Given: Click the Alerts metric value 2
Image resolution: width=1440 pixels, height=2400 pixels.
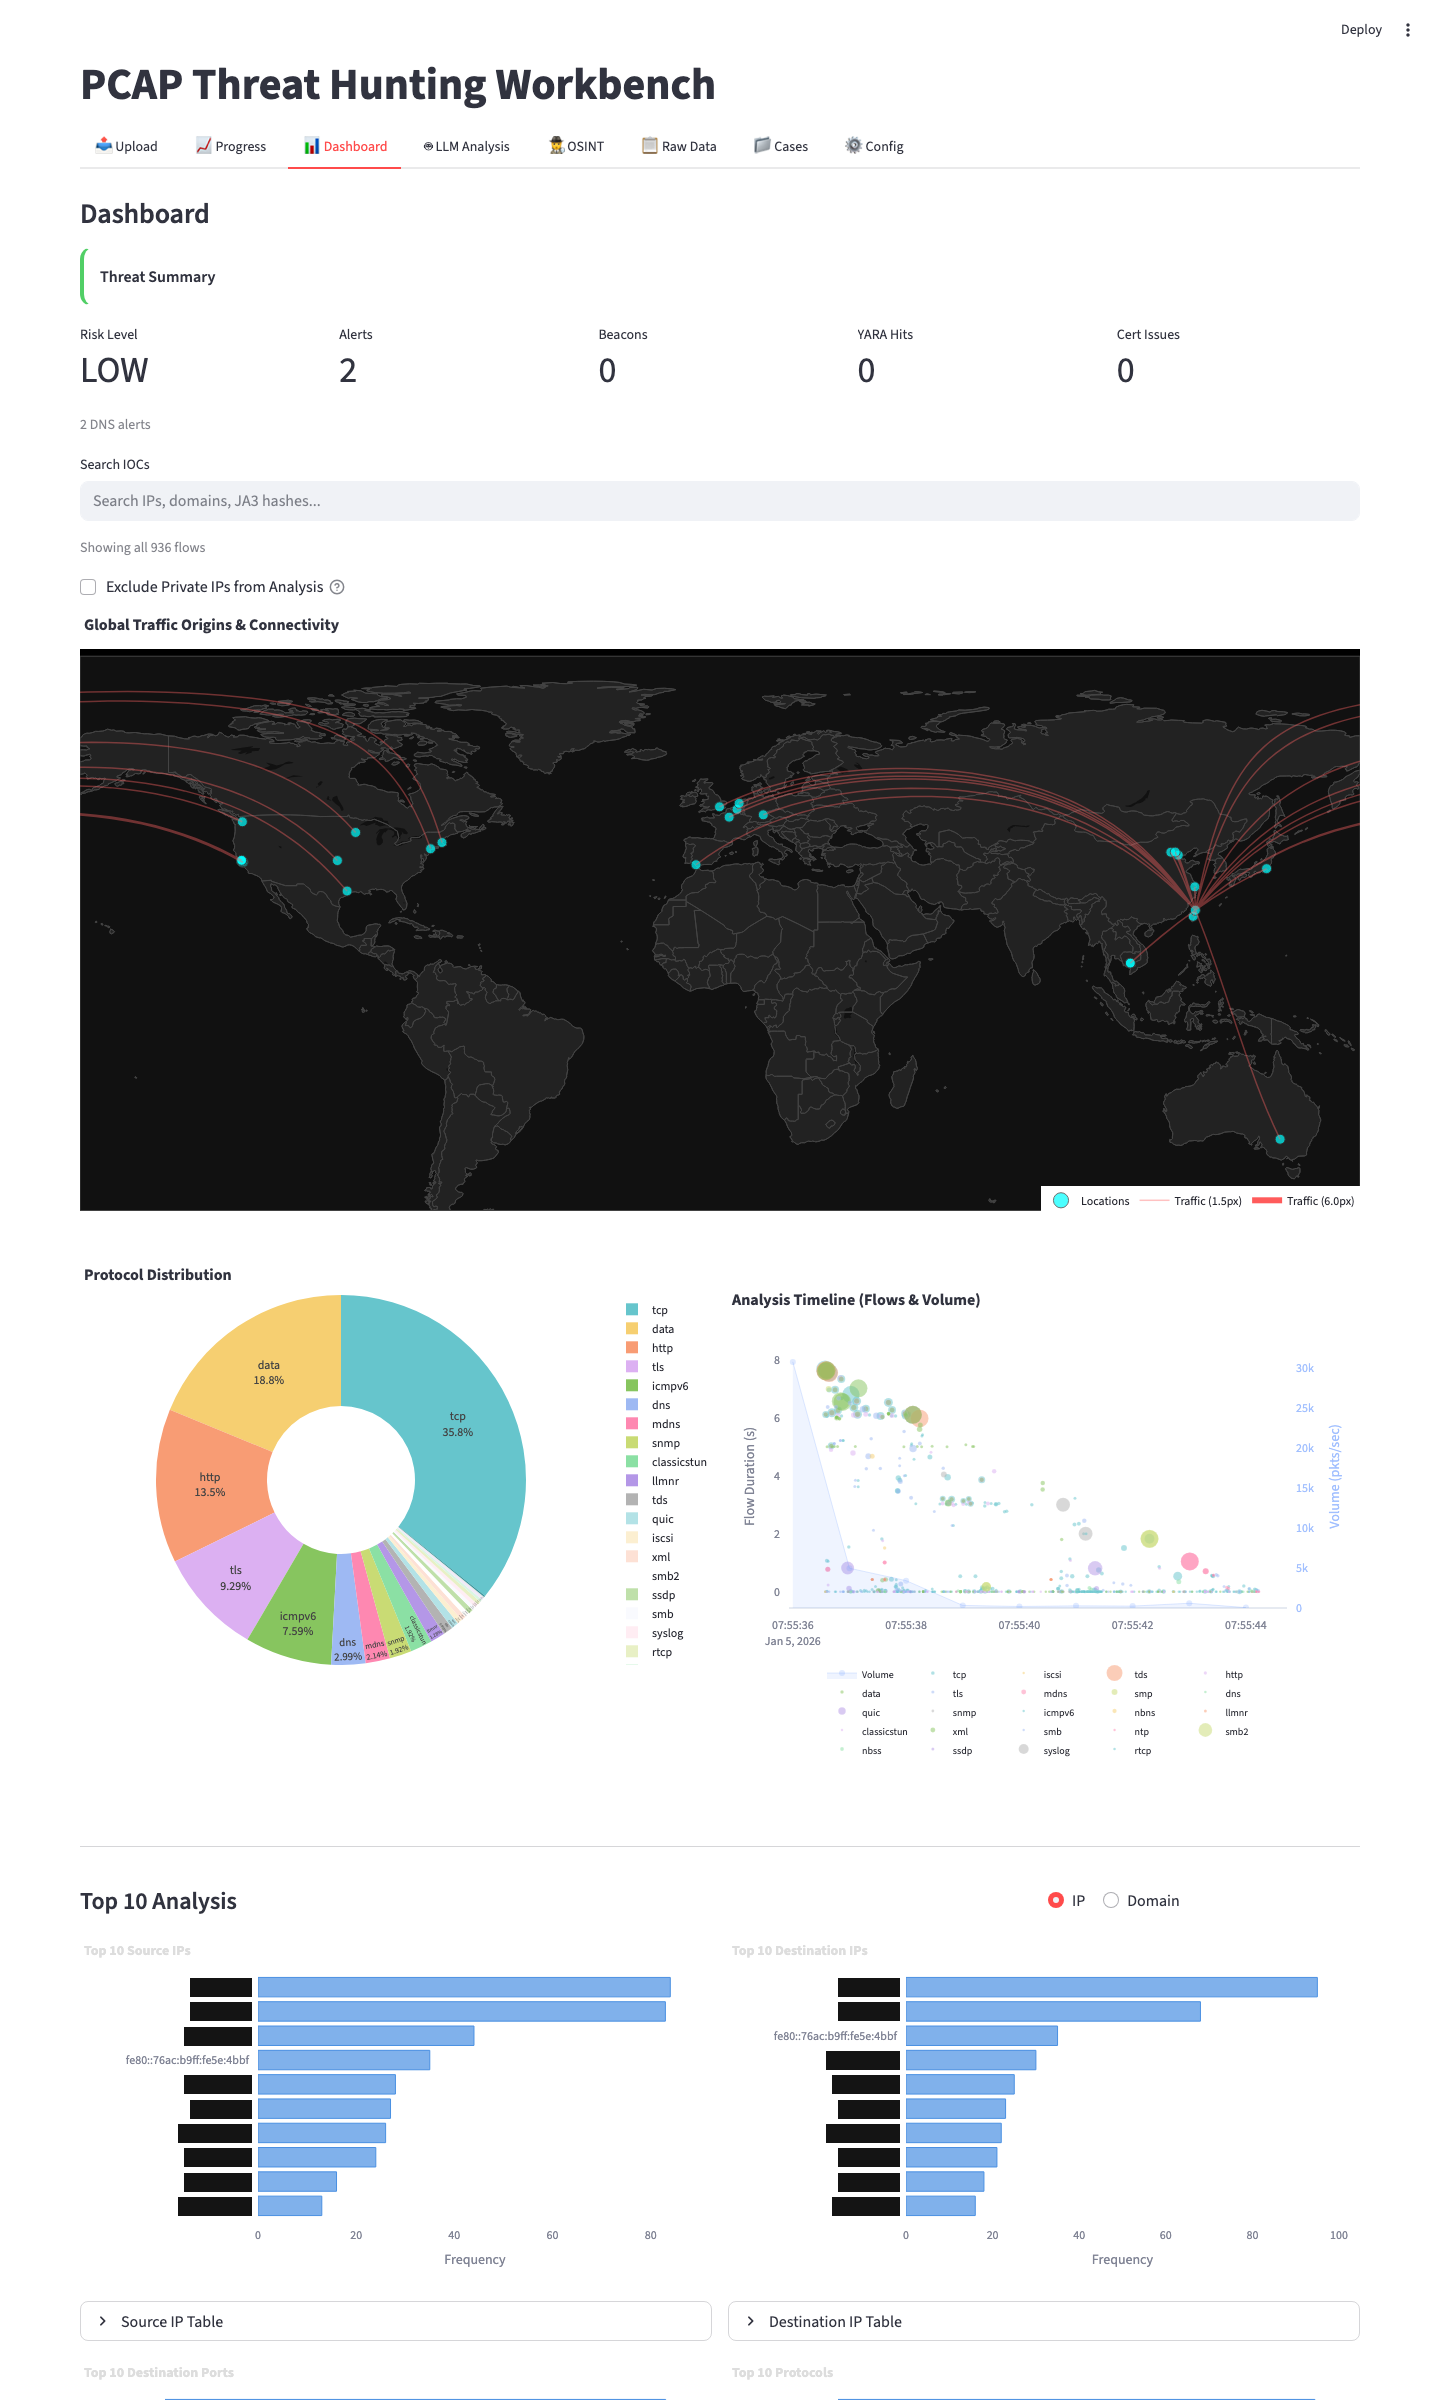Looking at the screenshot, I should [x=348, y=371].
